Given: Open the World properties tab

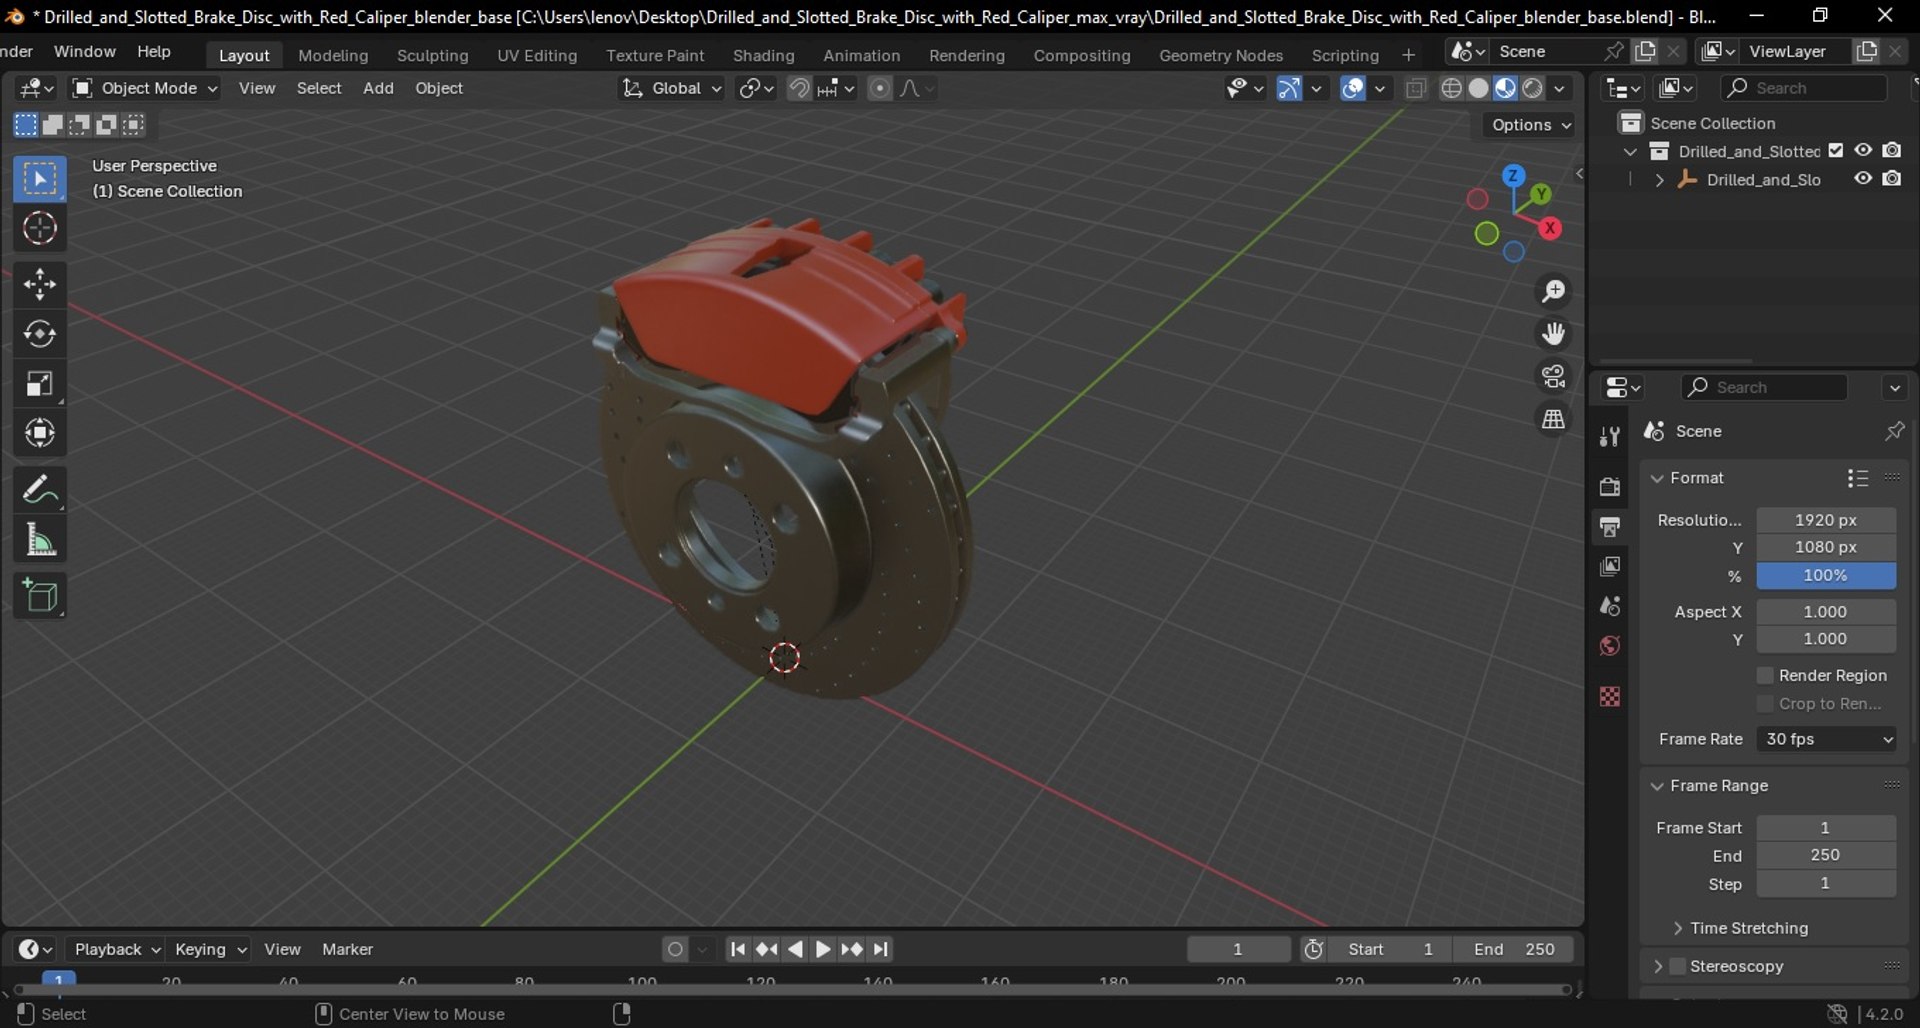Looking at the screenshot, I should tap(1610, 646).
